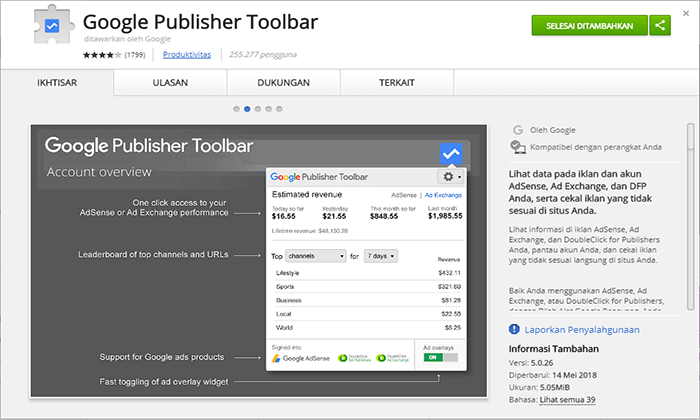Expand the channels dropdown
The height and width of the screenshot is (420, 700).
click(315, 256)
